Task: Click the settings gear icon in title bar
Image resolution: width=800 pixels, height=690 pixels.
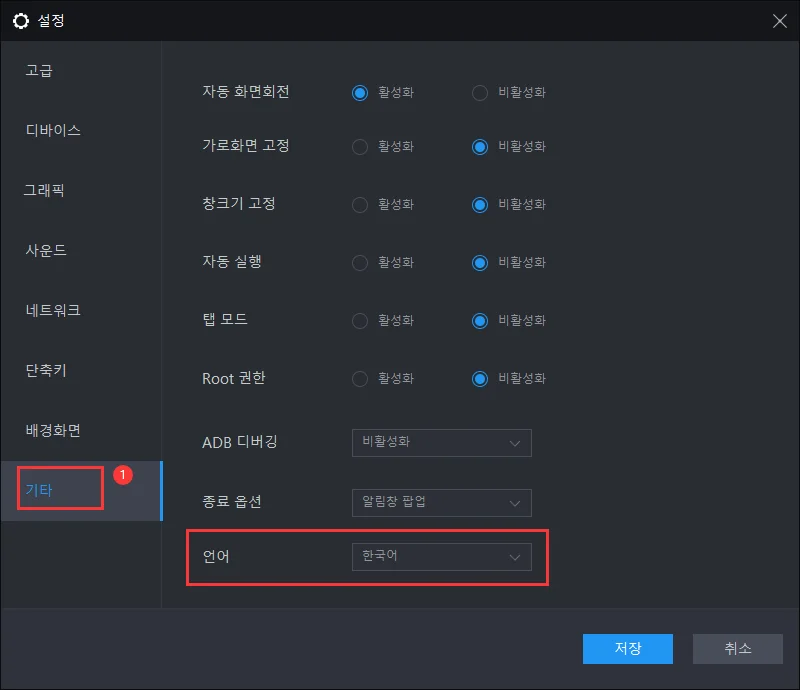Action: [21, 21]
